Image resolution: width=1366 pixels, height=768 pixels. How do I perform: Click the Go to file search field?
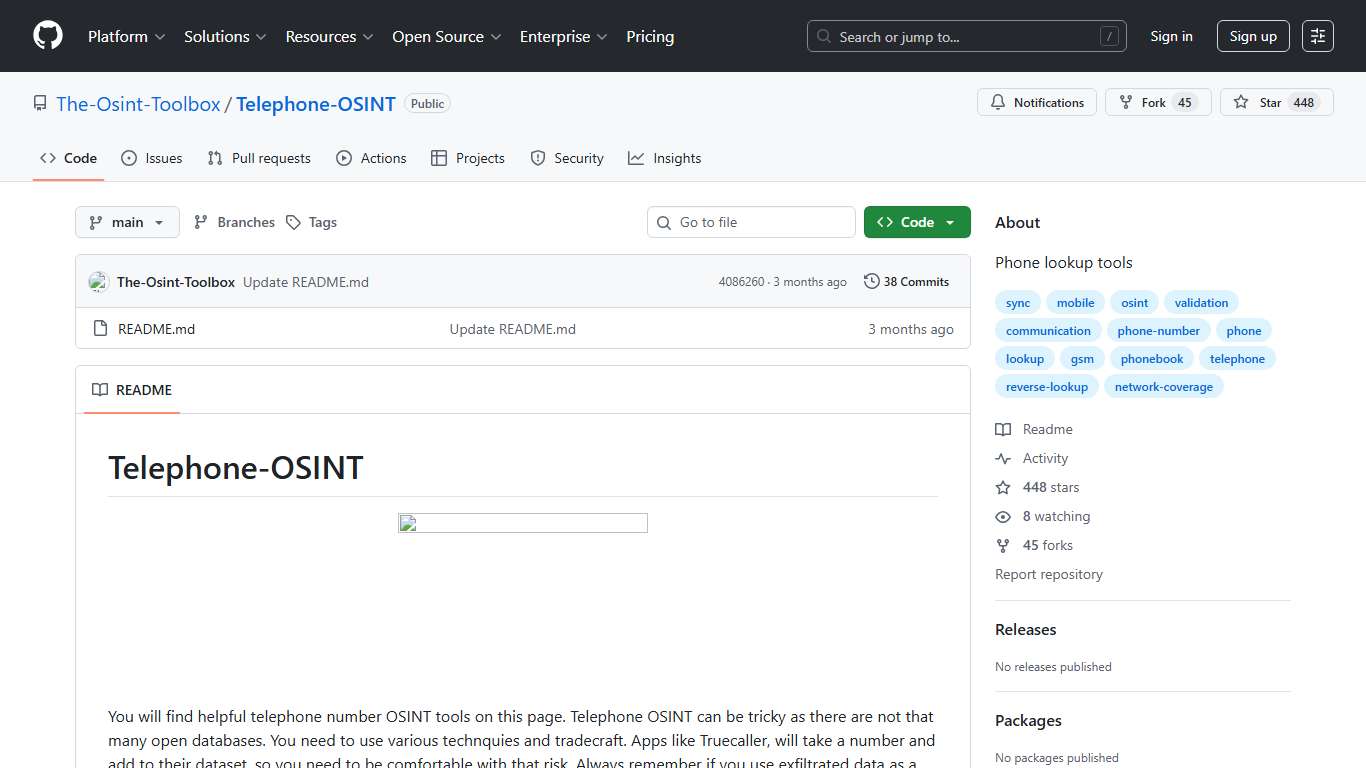[750, 222]
